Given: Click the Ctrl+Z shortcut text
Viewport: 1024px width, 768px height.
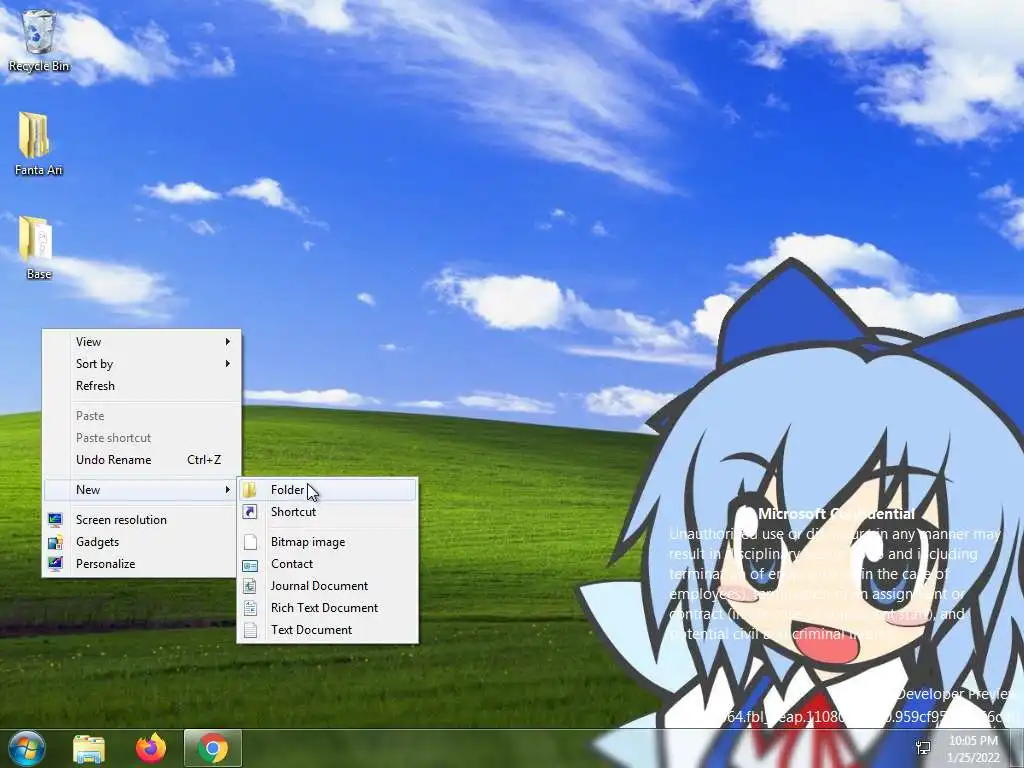Looking at the screenshot, I should pyautogui.click(x=204, y=460).
